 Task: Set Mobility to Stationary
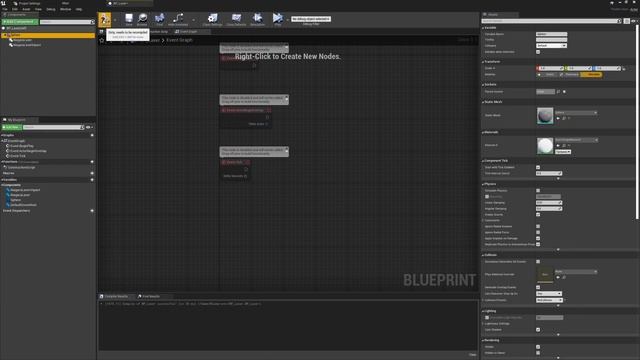(x=569, y=75)
